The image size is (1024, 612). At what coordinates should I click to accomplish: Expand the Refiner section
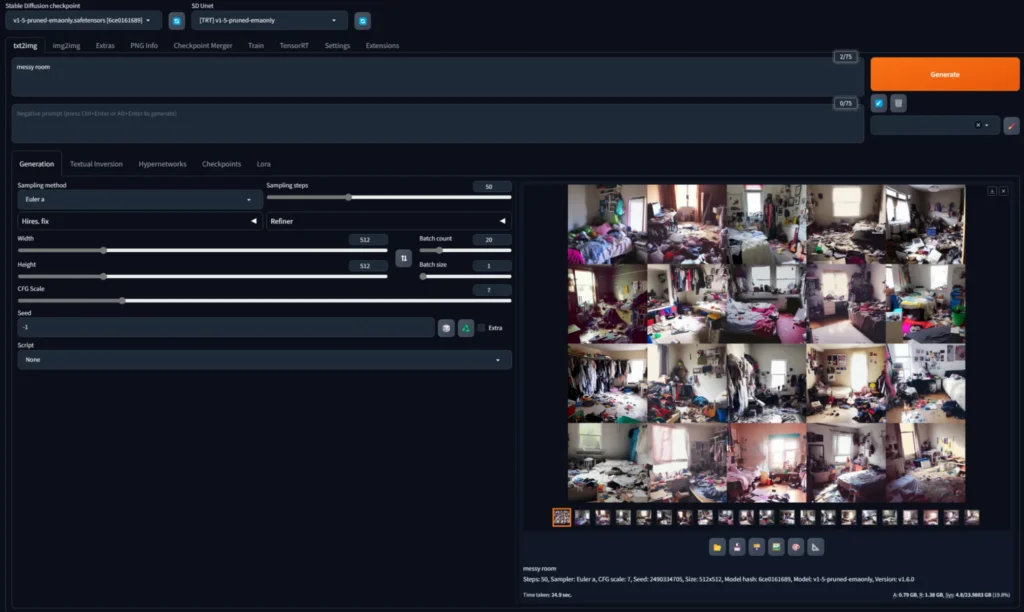pyautogui.click(x=388, y=221)
